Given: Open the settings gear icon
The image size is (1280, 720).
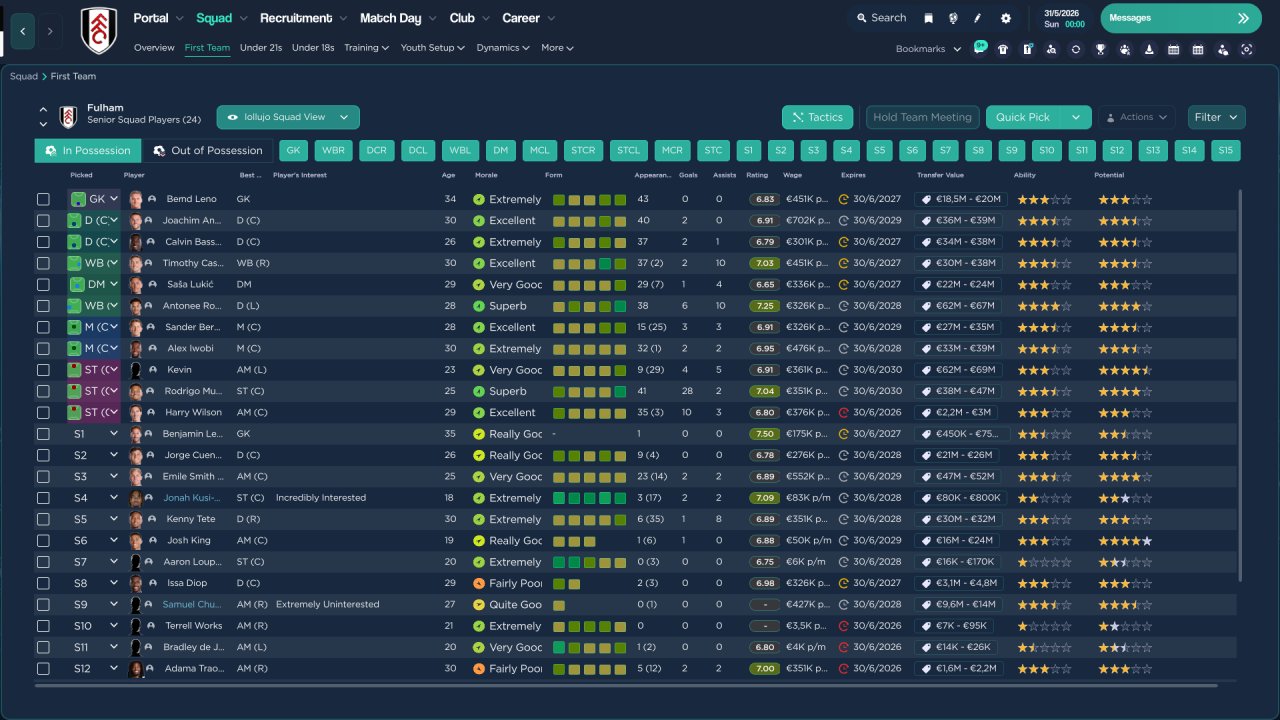Looking at the screenshot, I should click(x=1005, y=18).
